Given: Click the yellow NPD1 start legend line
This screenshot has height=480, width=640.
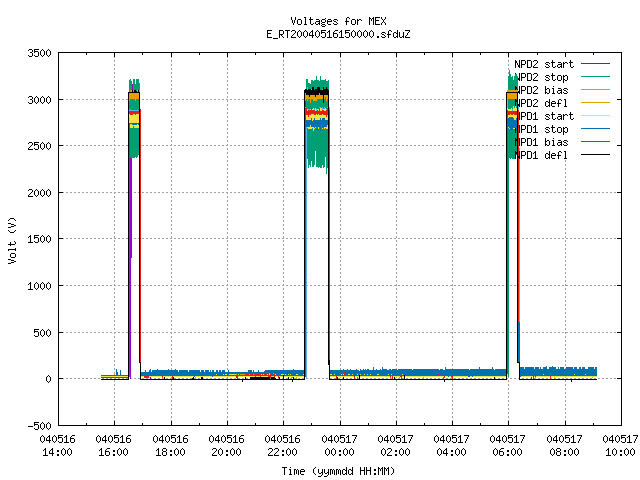Looking at the screenshot, I should tap(595, 116).
